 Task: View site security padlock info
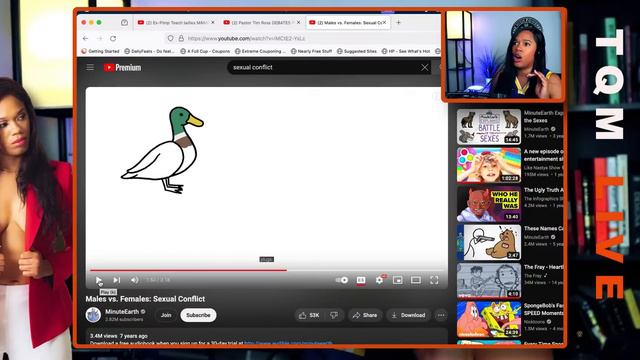click(x=181, y=38)
